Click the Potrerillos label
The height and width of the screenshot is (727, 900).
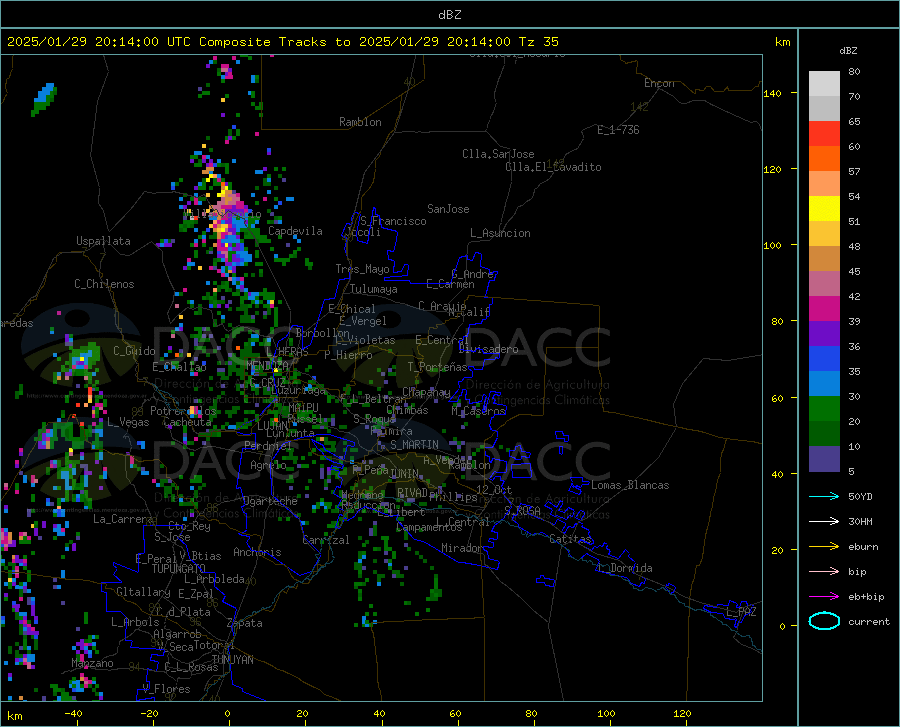tap(183, 411)
